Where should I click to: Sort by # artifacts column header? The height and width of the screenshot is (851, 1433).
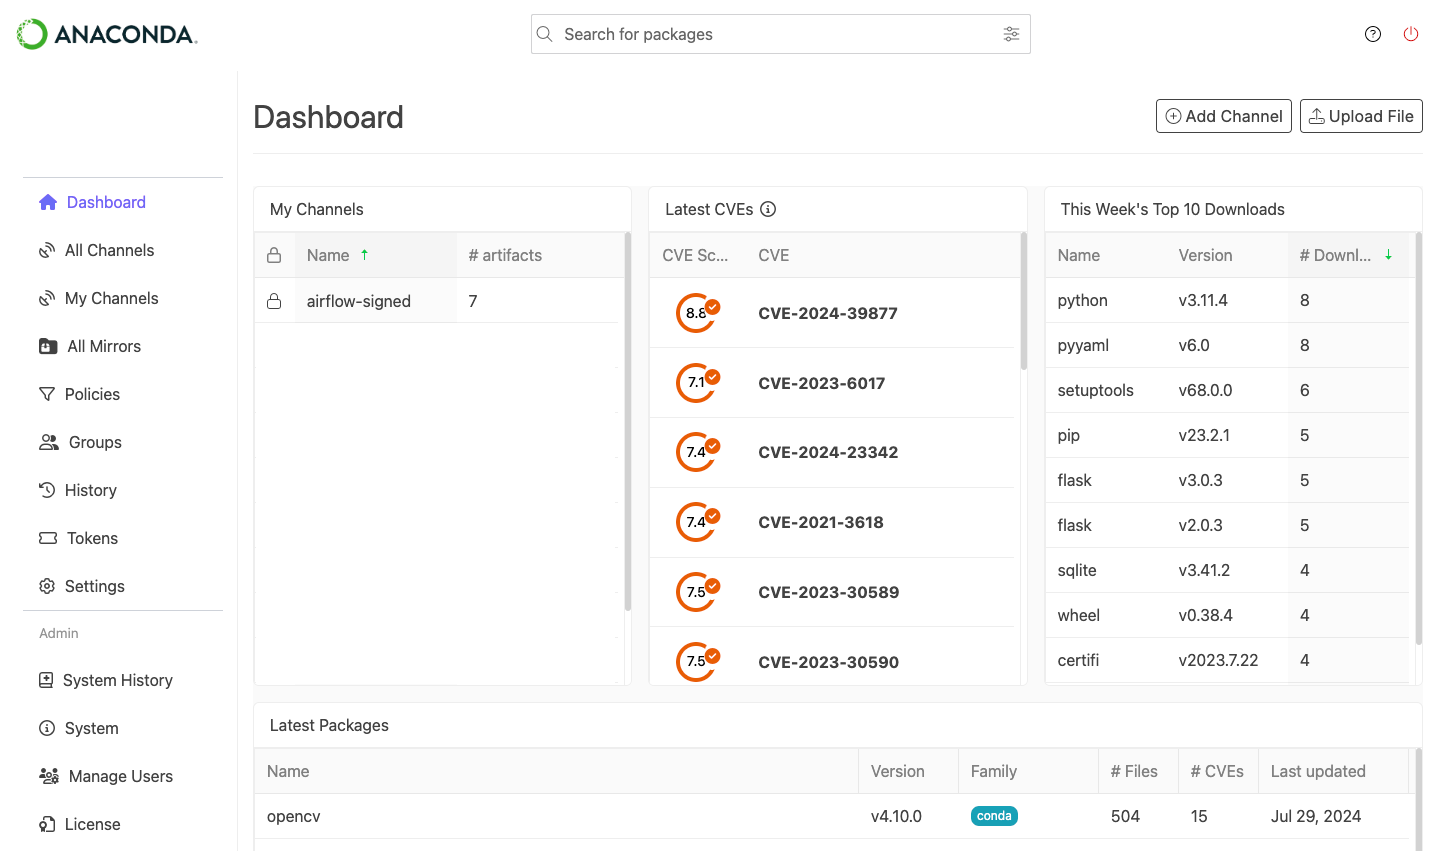[x=505, y=255]
